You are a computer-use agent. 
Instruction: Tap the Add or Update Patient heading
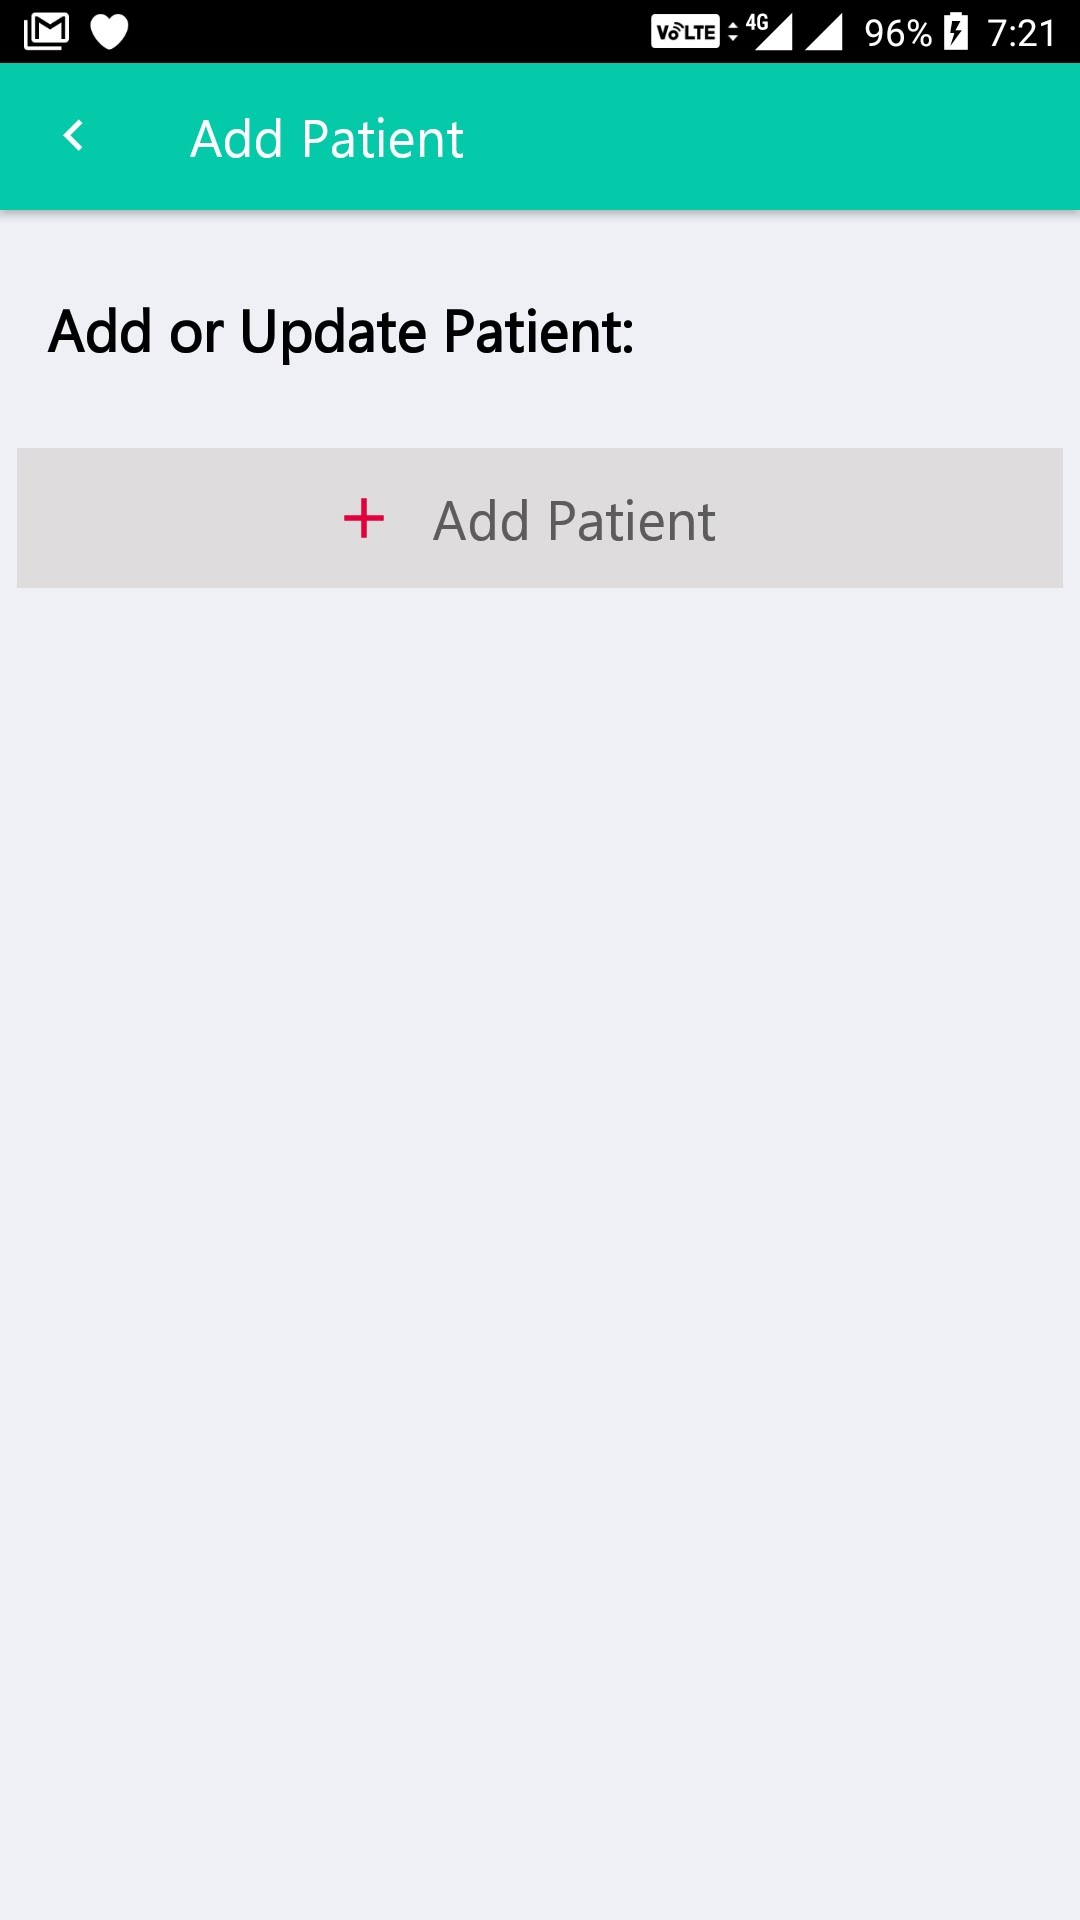341,332
